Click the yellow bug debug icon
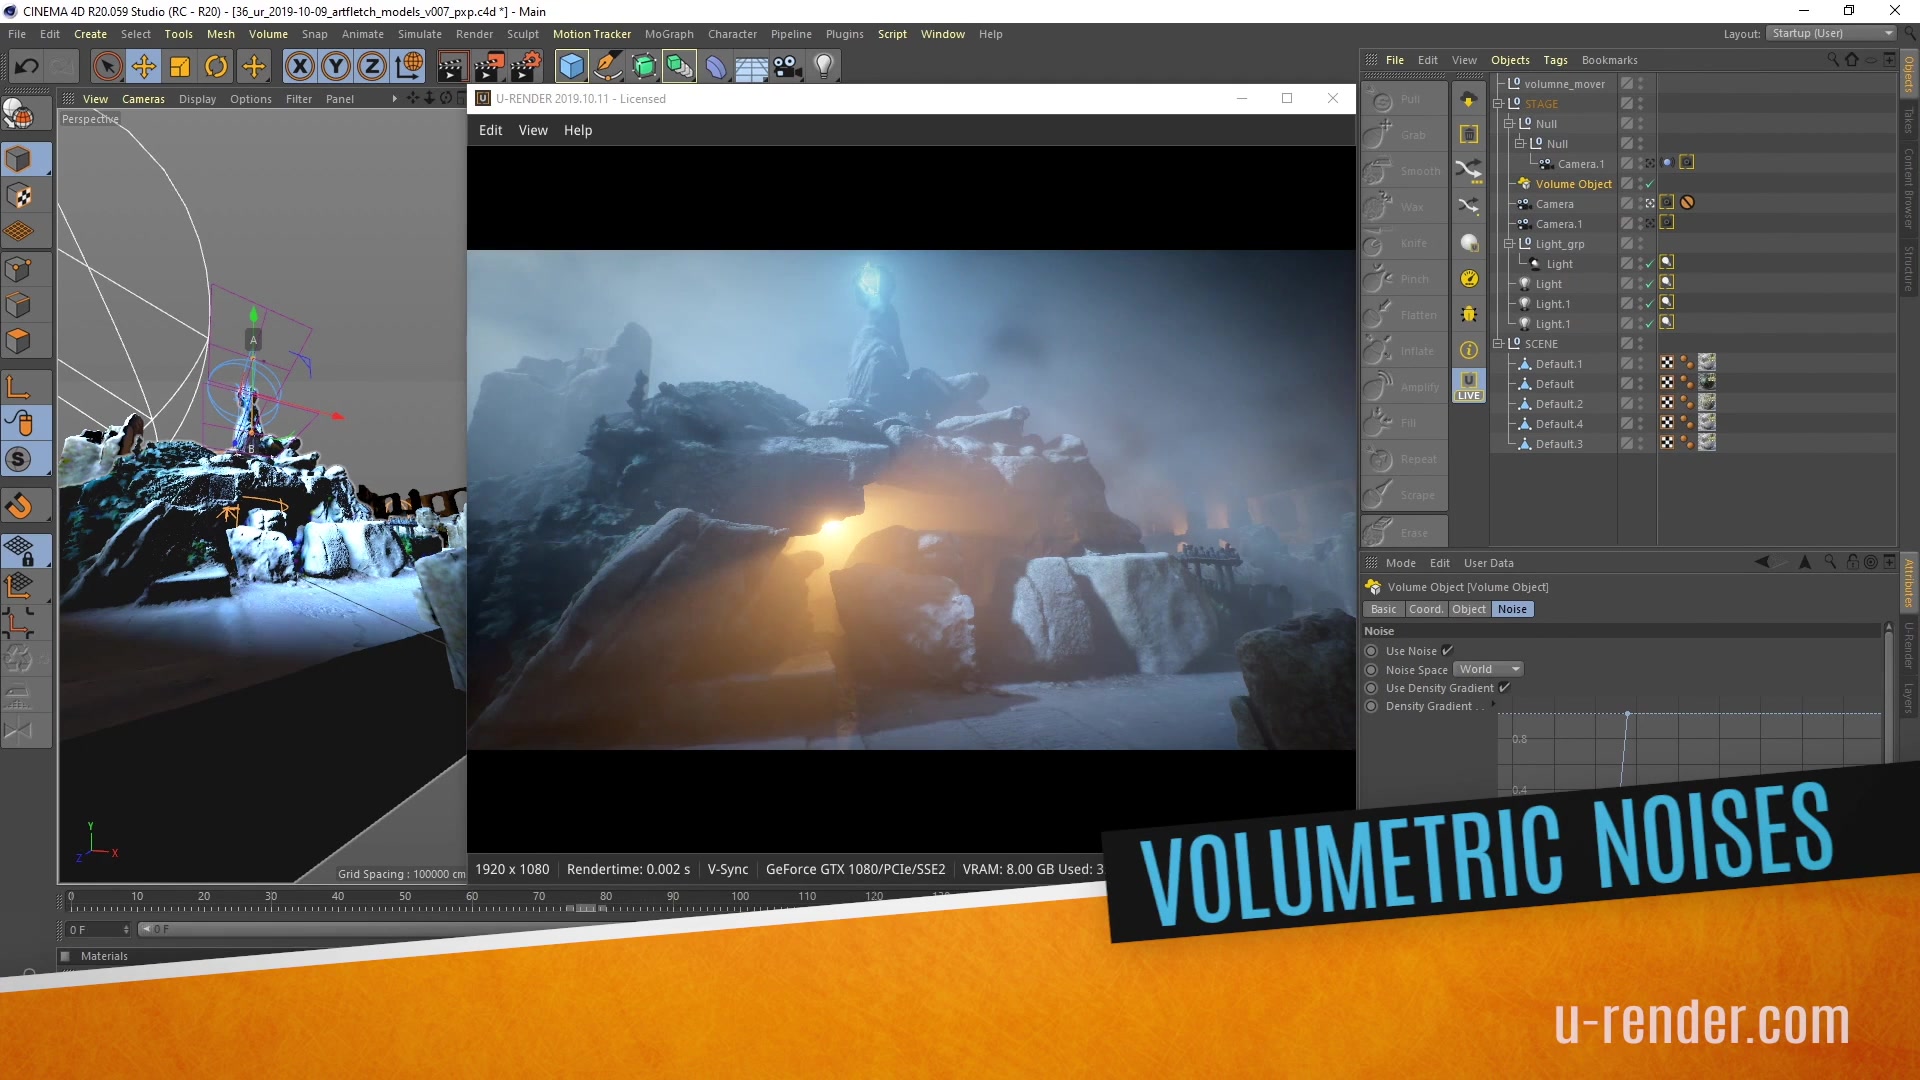The width and height of the screenshot is (1920, 1080). tap(1469, 314)
